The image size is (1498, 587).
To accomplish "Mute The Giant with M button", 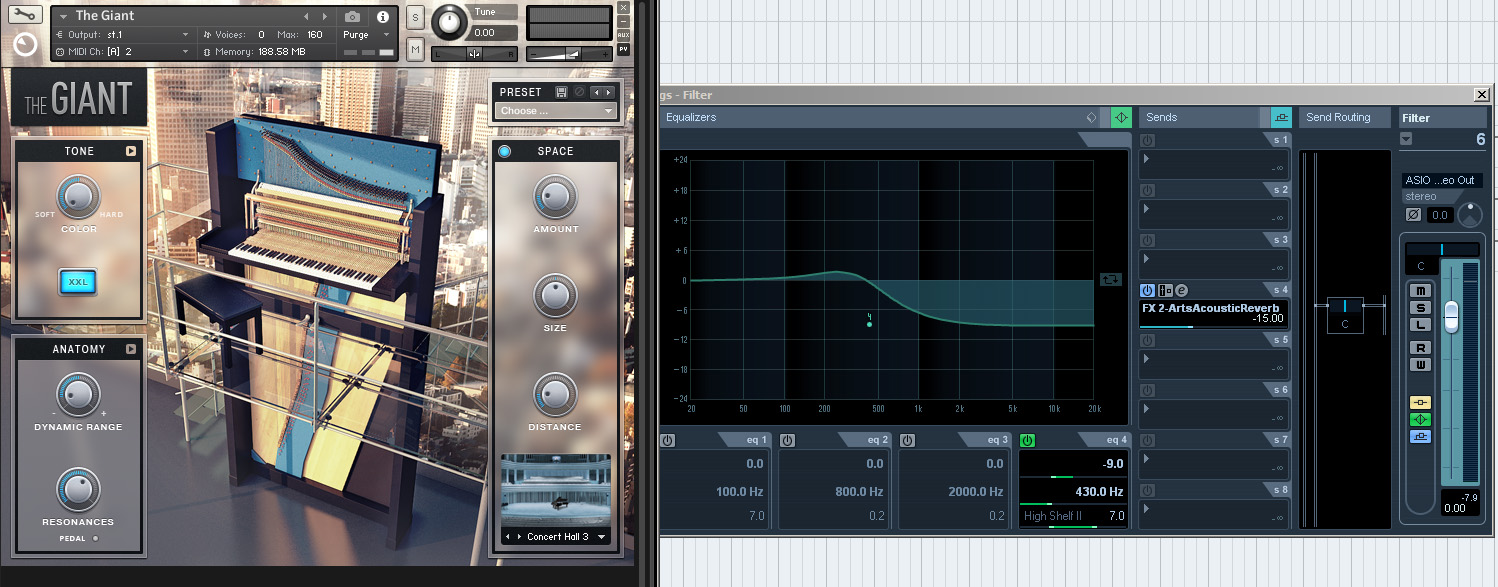I will pyautogui.click(x=415, y=48).
